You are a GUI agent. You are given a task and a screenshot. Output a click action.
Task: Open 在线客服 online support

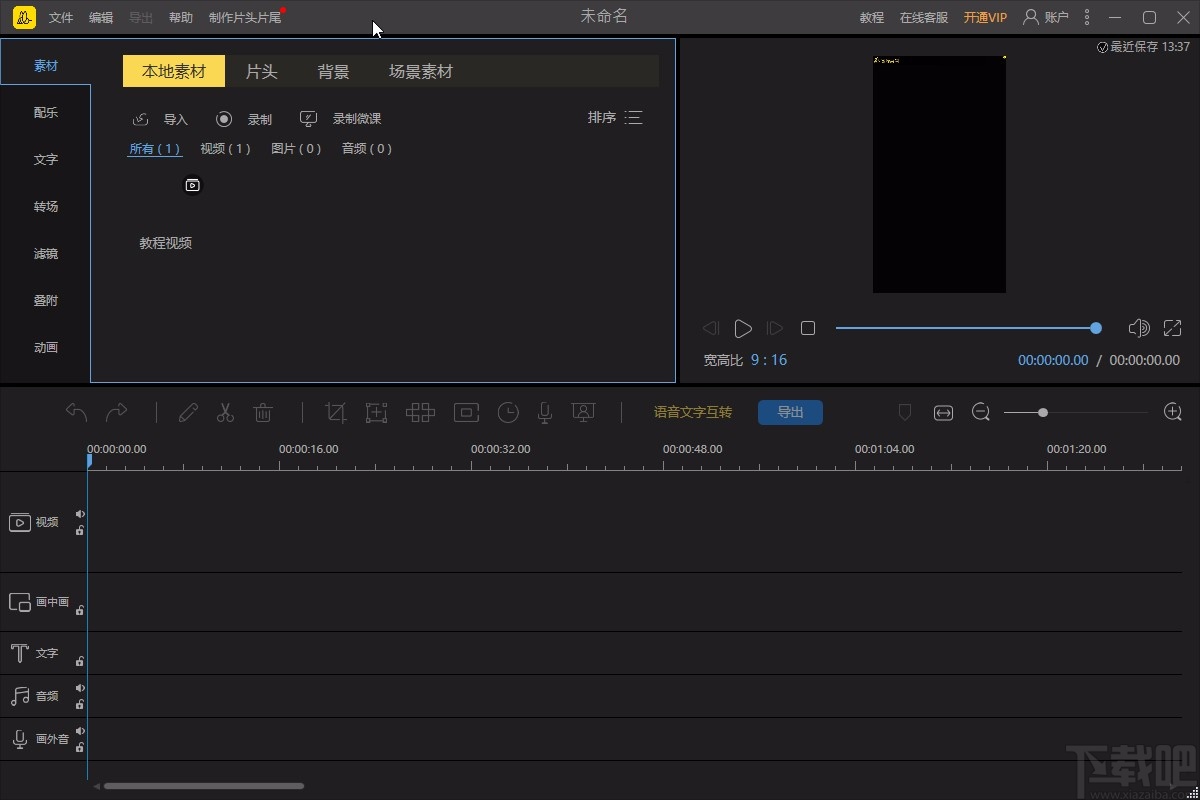click(924, 18)
